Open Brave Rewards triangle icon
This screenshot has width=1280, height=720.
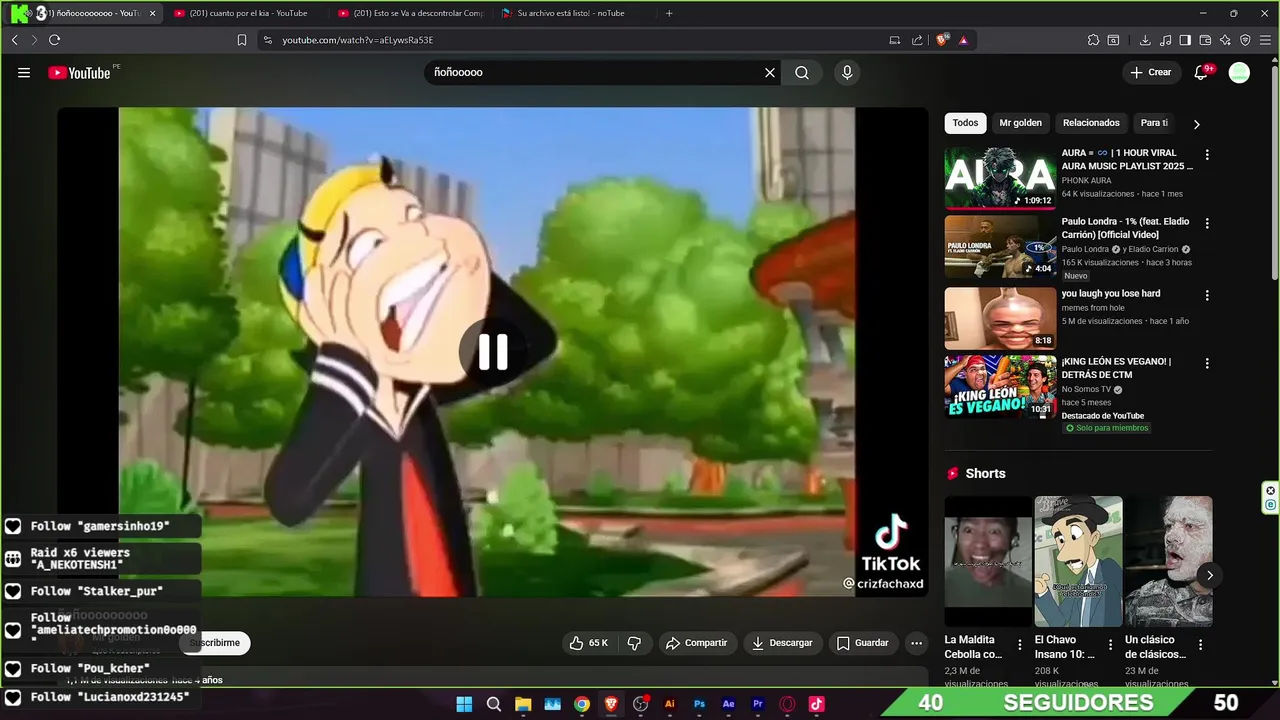click(963, 40)
